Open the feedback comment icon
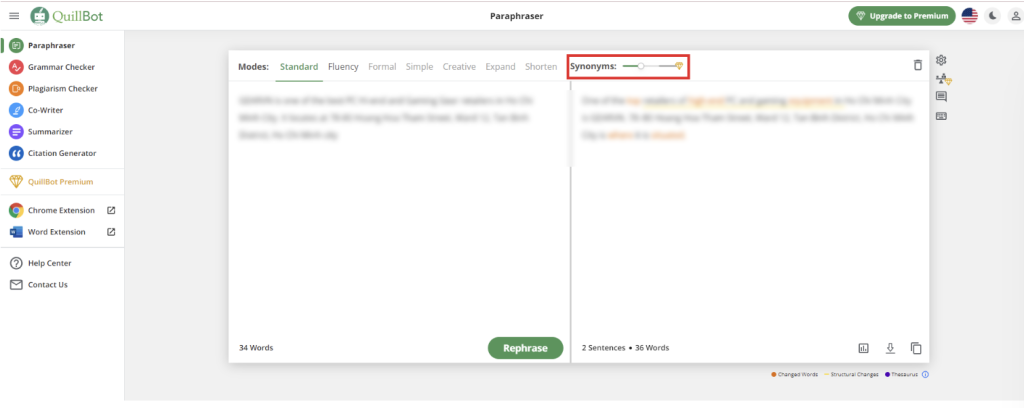The height and width of the screenshot is (408, 1024). (941, 97)
